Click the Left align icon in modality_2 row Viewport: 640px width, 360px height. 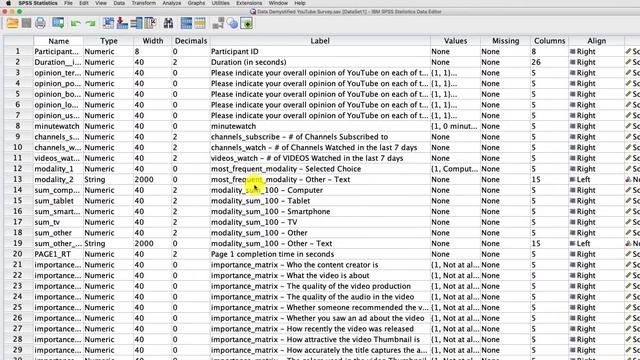(572, 180)
